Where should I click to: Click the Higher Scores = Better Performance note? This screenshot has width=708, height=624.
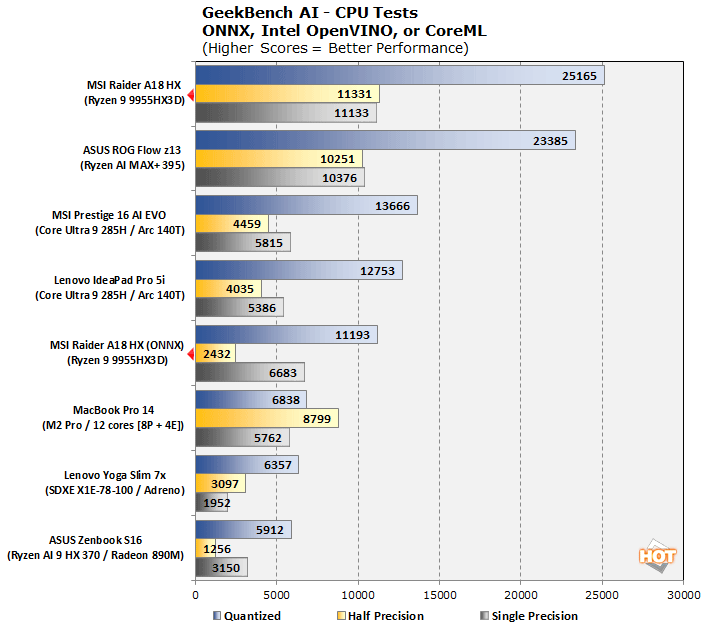[x=335, y=48]
